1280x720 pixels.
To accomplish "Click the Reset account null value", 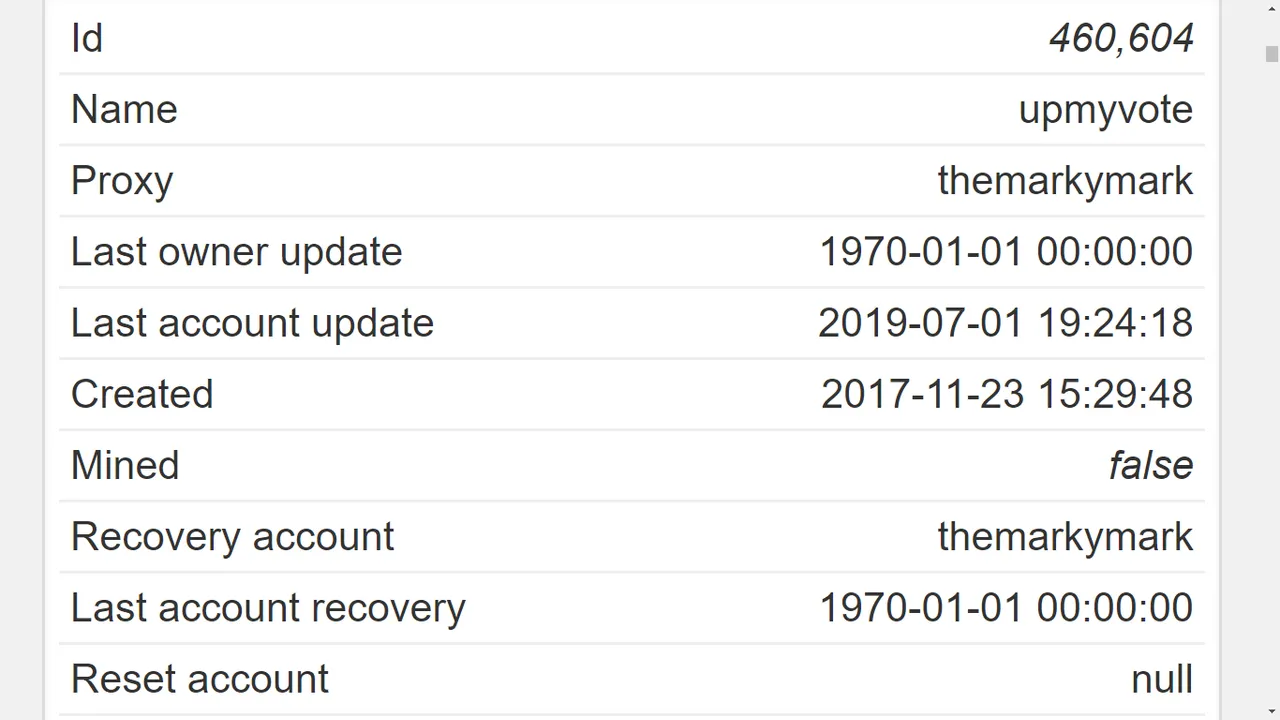I will pyautogui.click(x=1162, y=679).
